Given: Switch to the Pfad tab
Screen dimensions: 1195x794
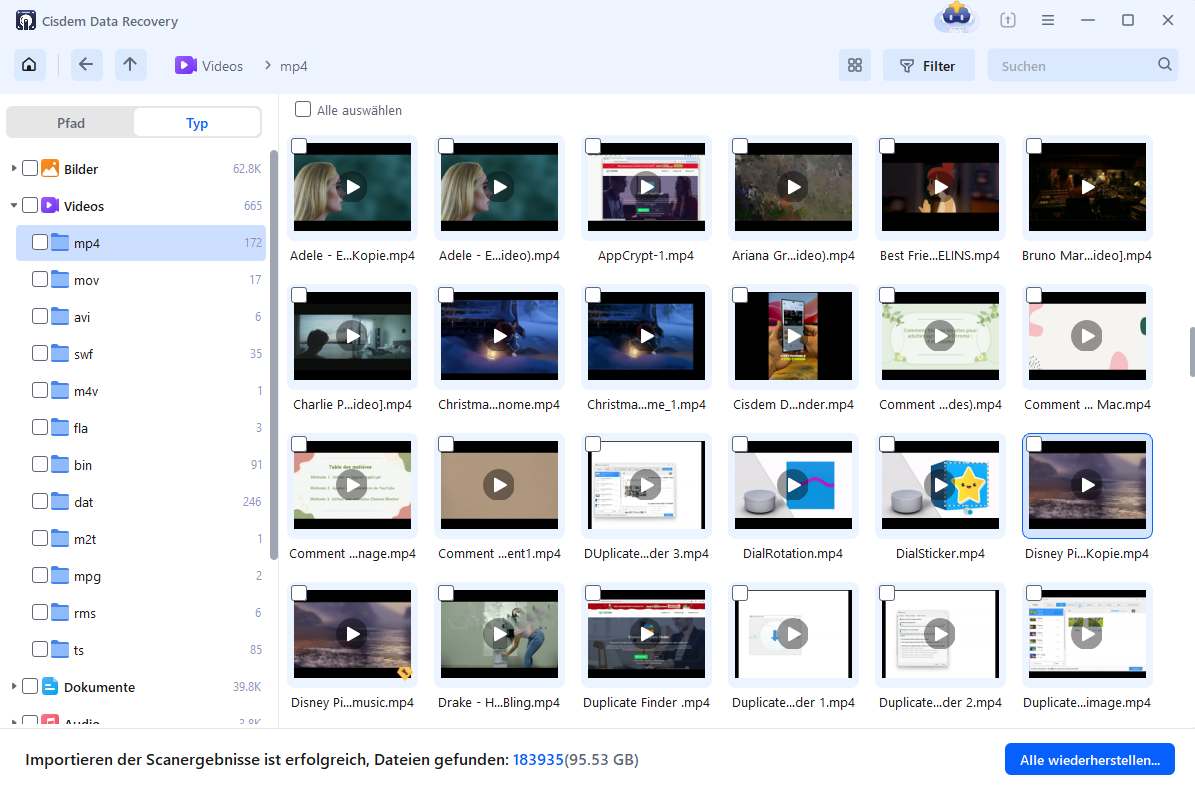Looking at the screenshot, I should pyautogui.click(x=71, y=123).
